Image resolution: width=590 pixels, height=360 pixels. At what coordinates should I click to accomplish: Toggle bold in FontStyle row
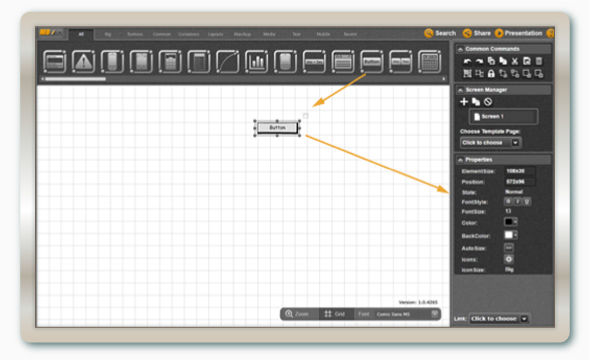[x=508, y=202]
